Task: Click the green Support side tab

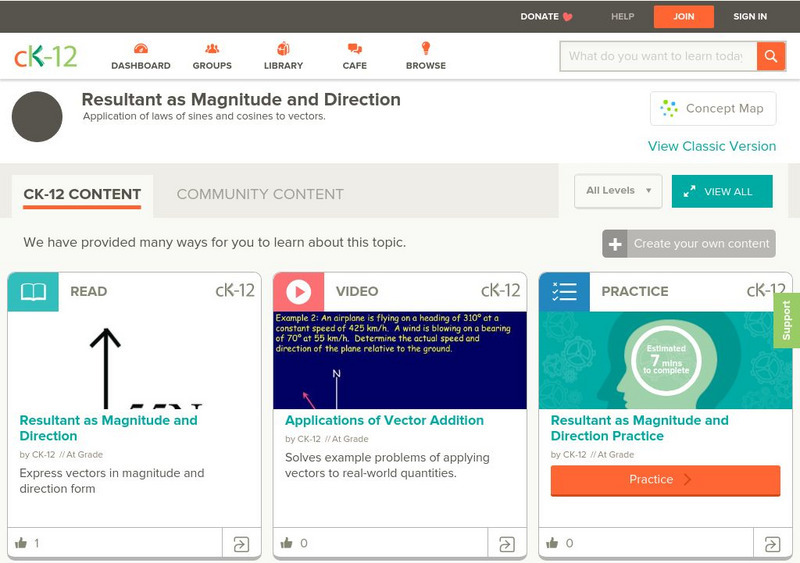Action: tap(787, 321)
